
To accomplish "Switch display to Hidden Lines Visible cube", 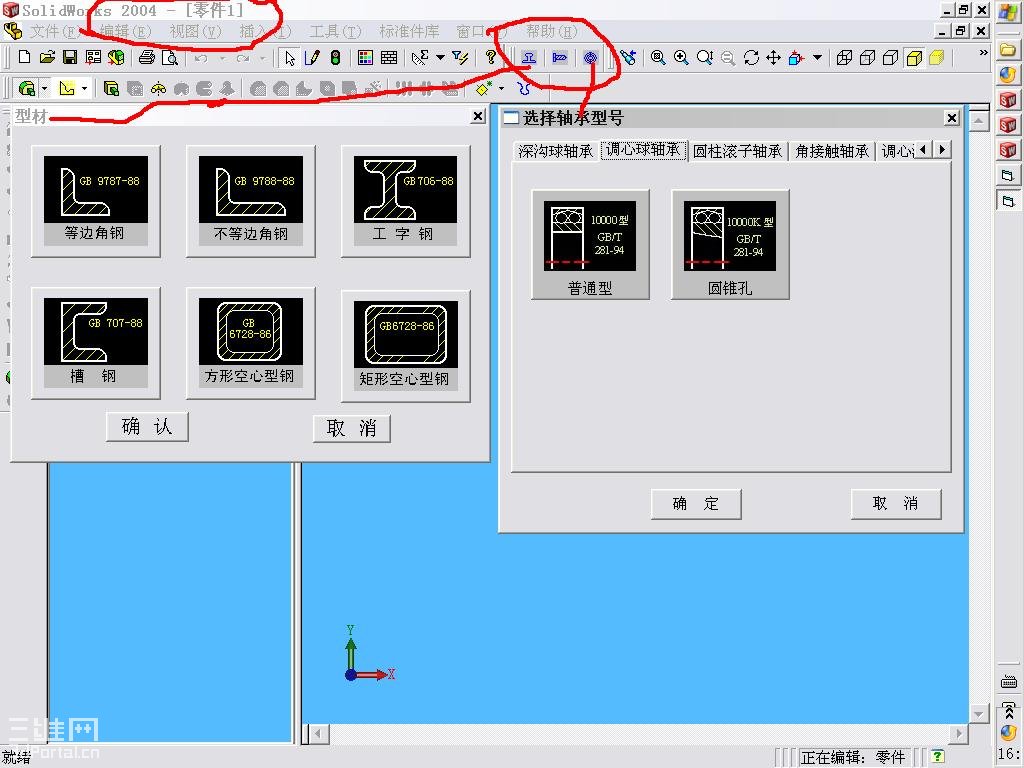I will point(867,57).
